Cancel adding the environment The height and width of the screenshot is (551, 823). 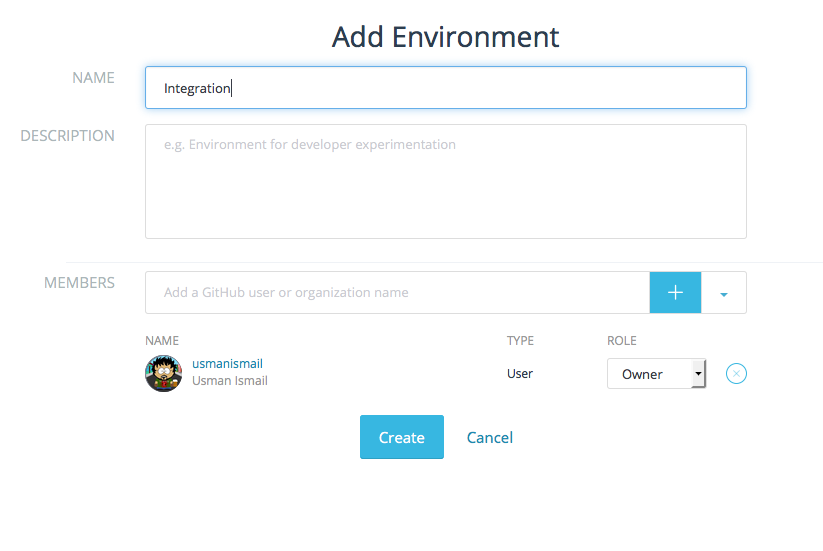(490, 437)
